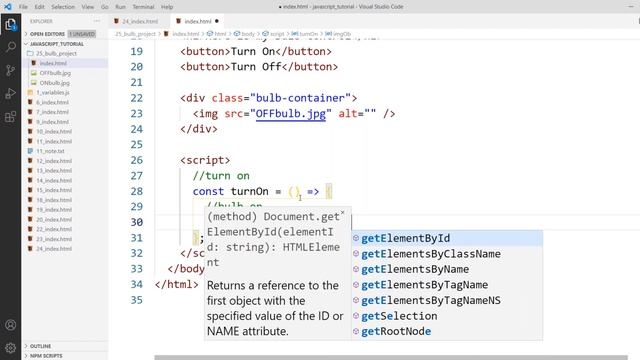Click the editor horizontal scrollbar
The height and width of the screenshot is (360, 640).
391,358
